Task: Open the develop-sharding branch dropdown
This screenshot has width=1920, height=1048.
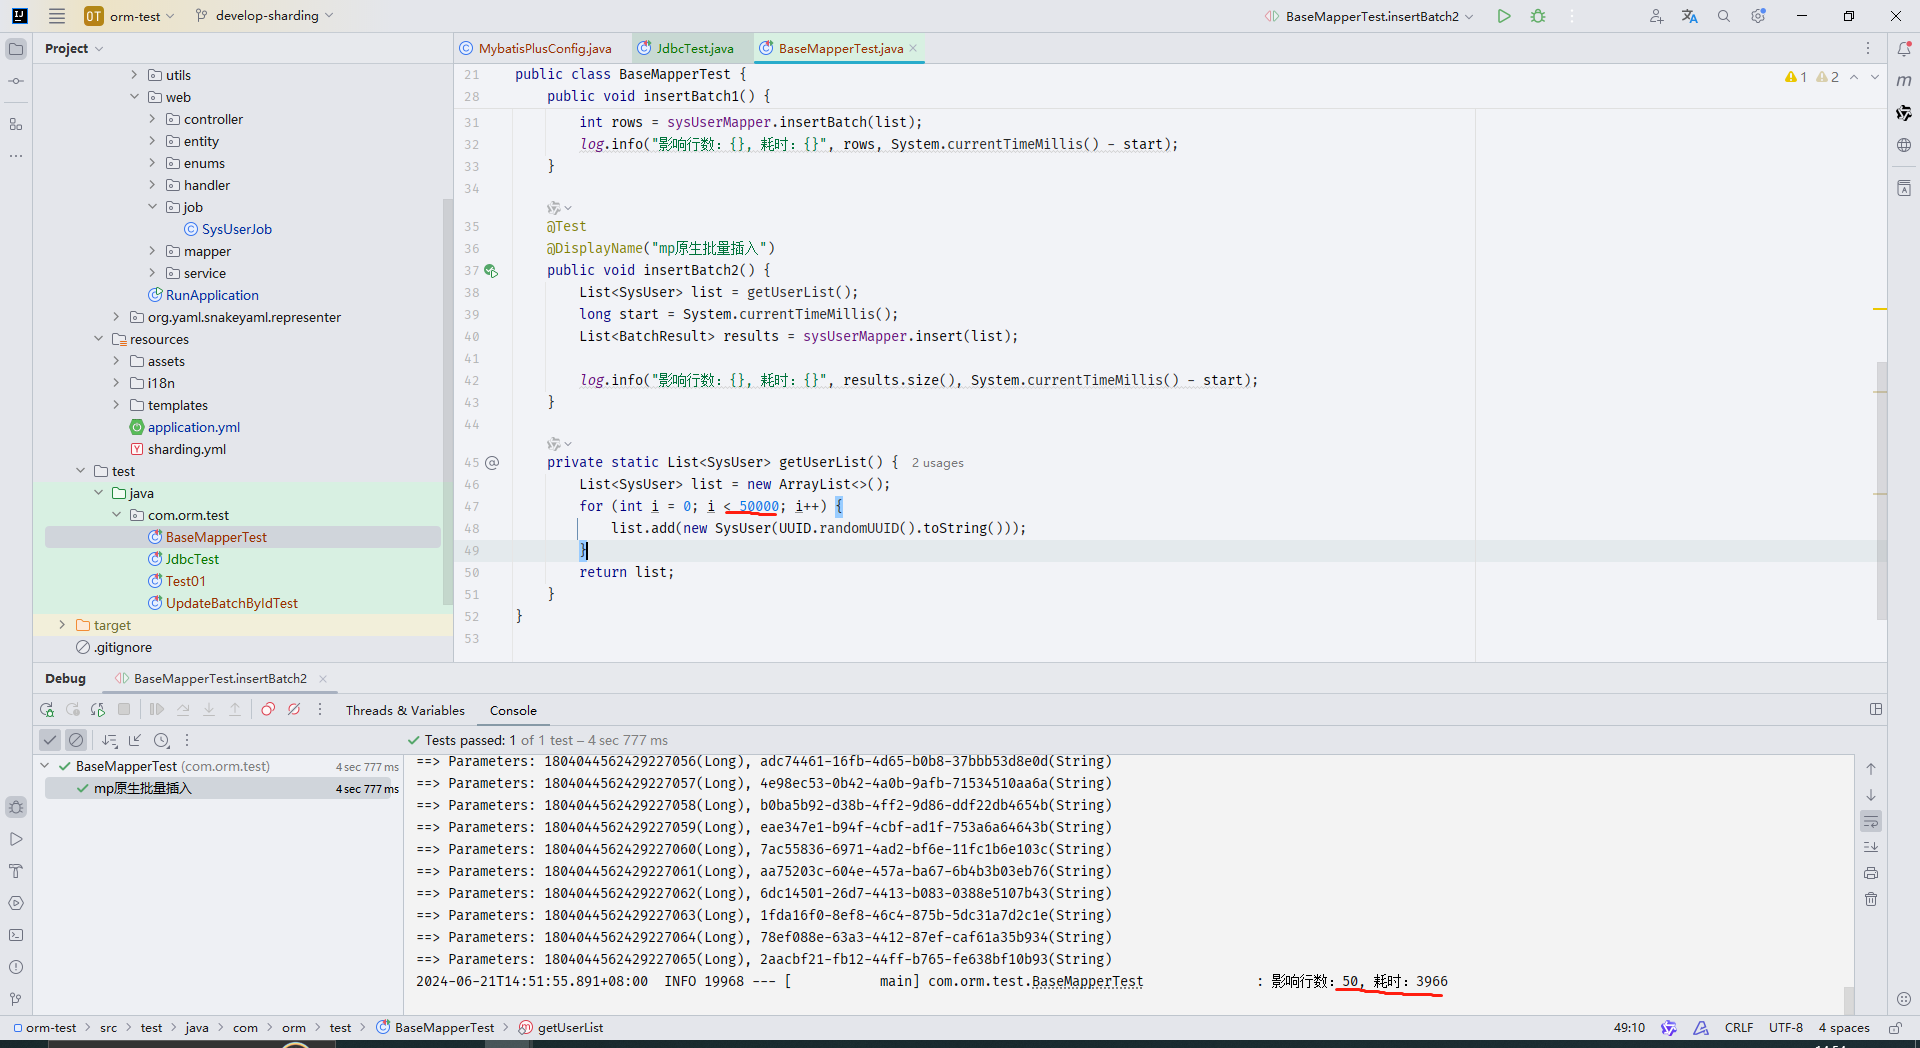Action: click(266, 16)
